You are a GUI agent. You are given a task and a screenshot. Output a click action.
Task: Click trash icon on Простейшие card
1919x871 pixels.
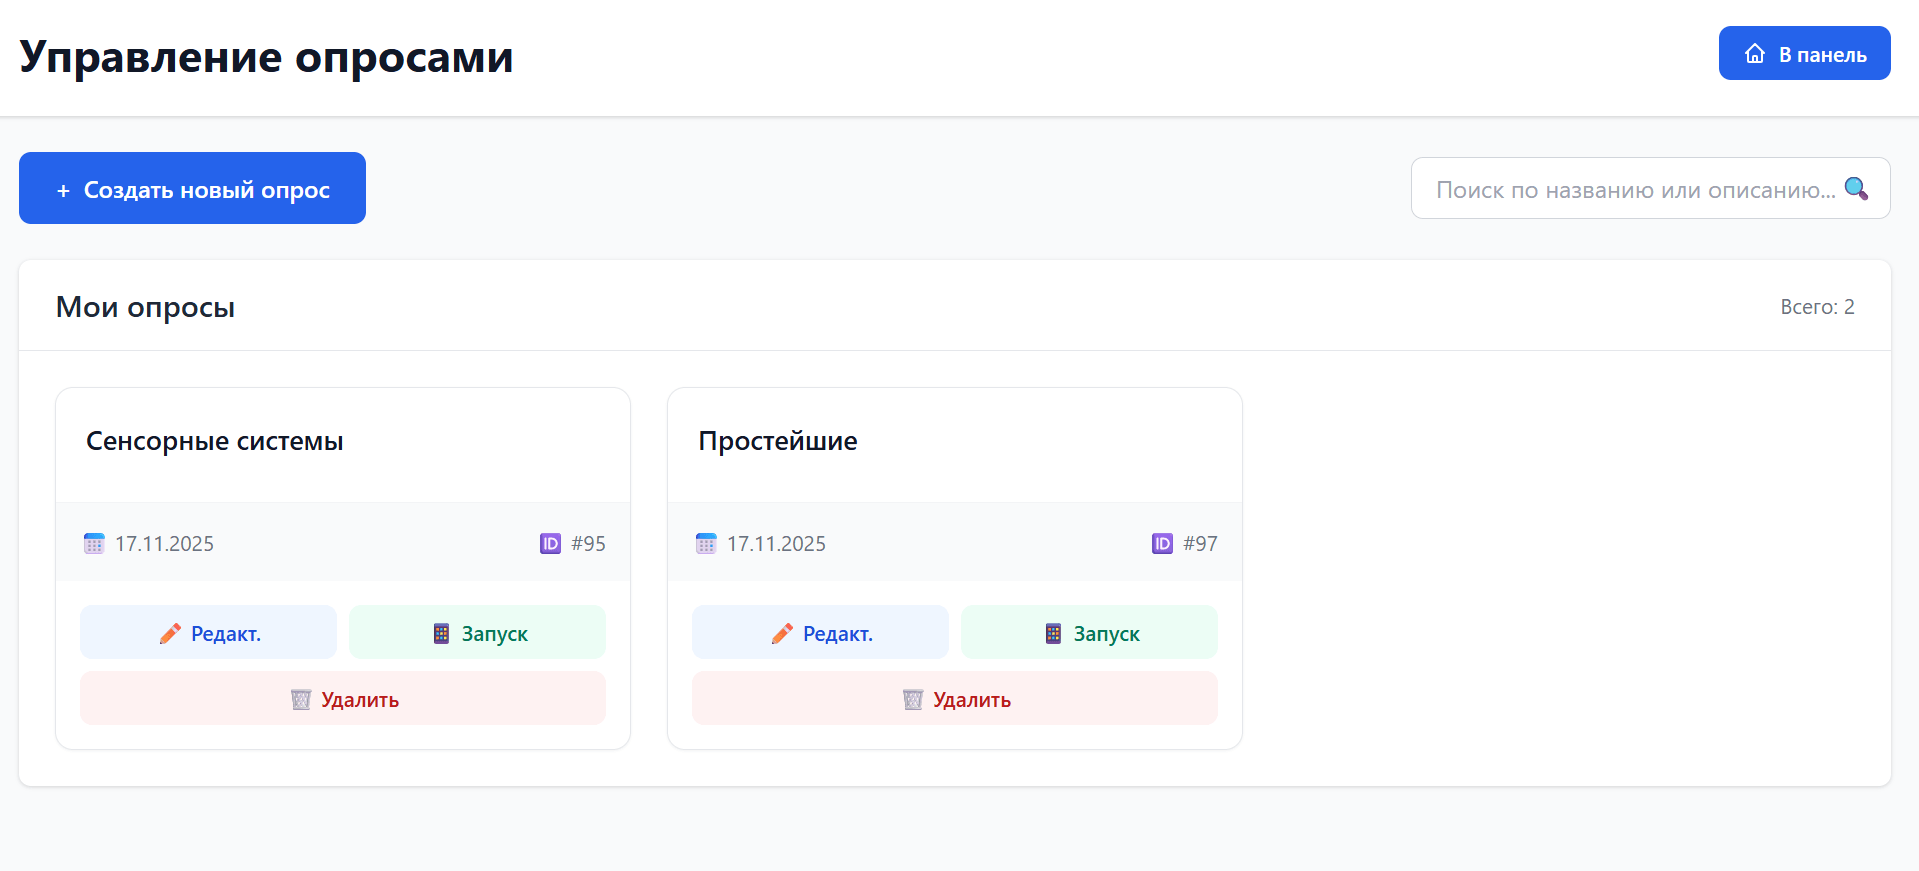pyautogui.click(x=912, y=699)
